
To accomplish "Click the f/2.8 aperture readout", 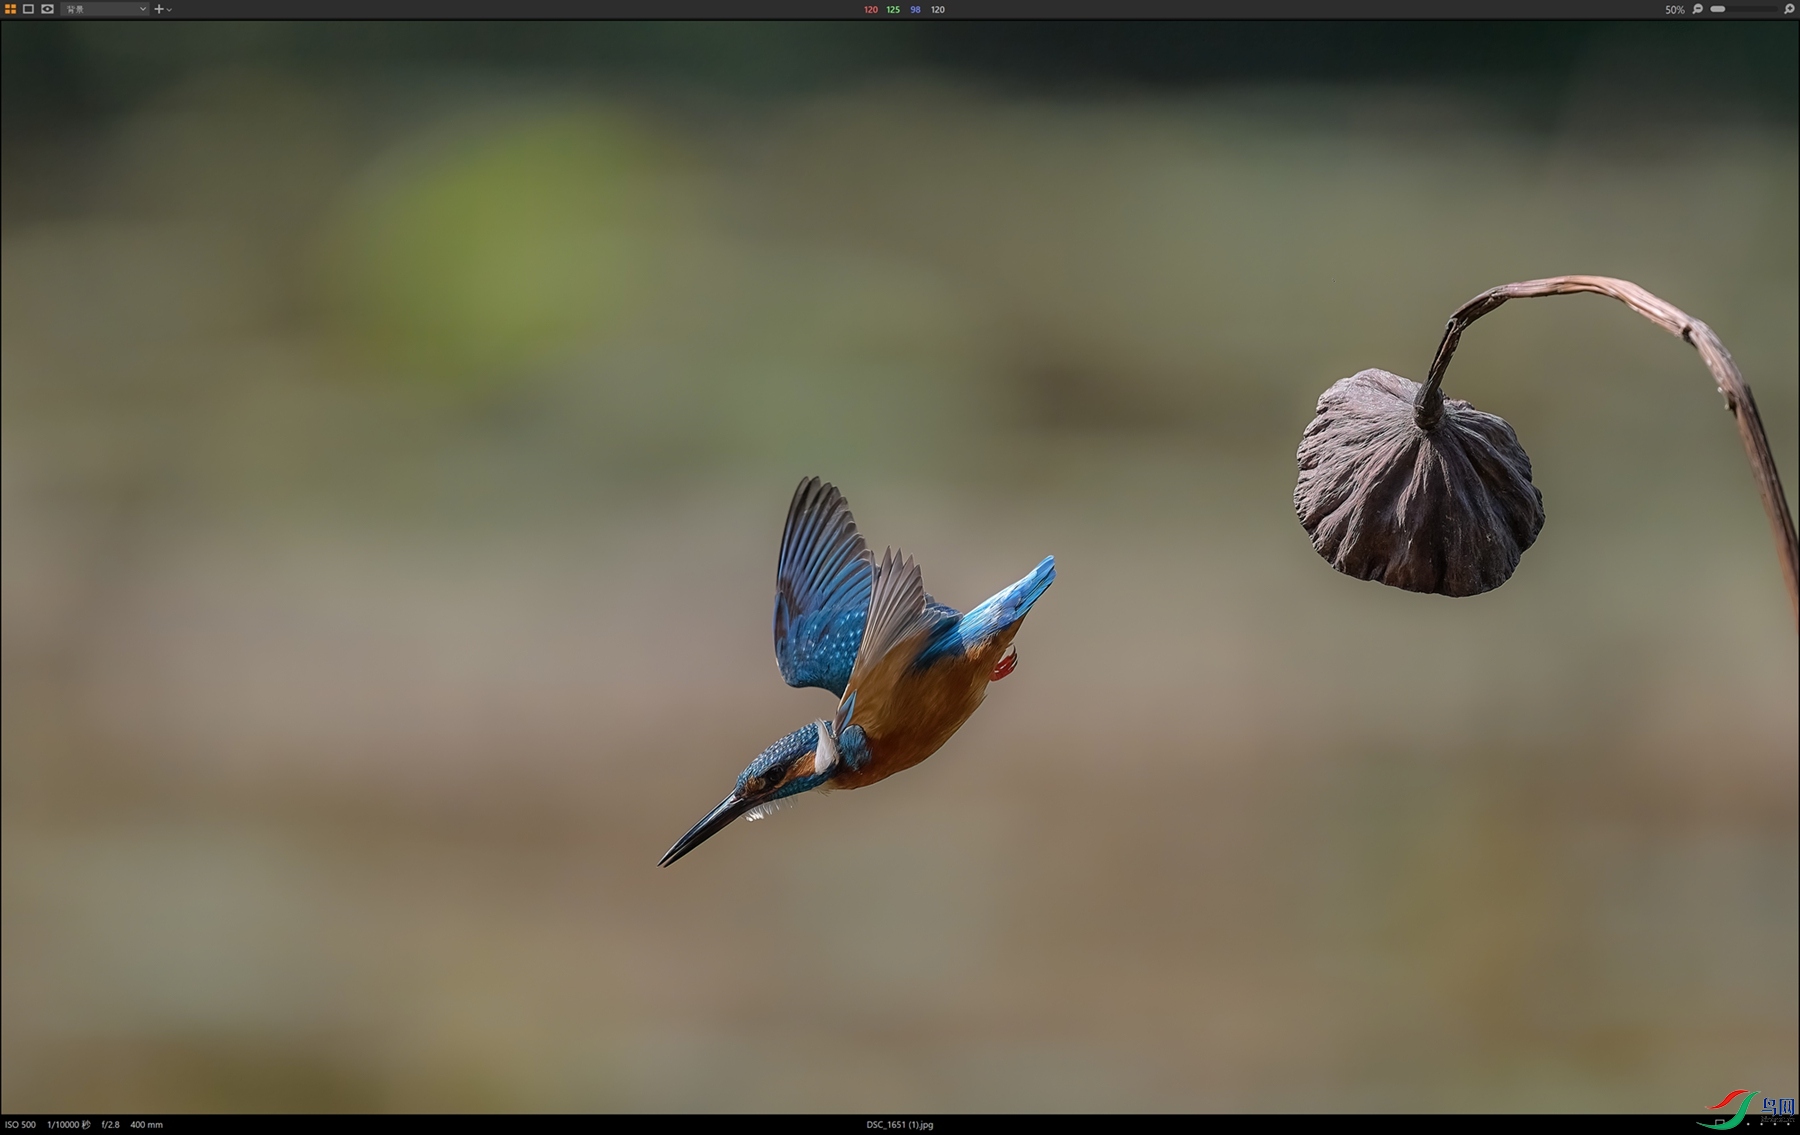I will point(110,1125).
